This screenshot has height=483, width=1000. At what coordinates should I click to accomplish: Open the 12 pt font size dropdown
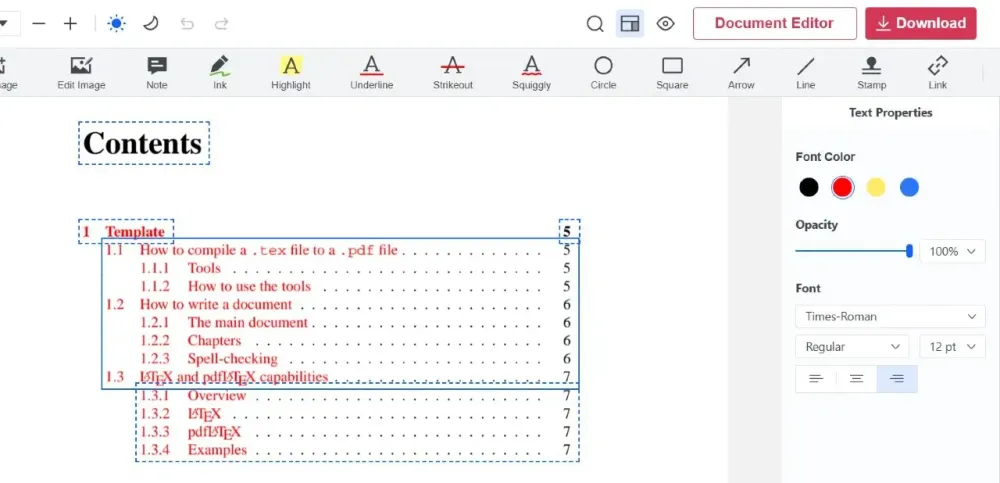point(952,347)
